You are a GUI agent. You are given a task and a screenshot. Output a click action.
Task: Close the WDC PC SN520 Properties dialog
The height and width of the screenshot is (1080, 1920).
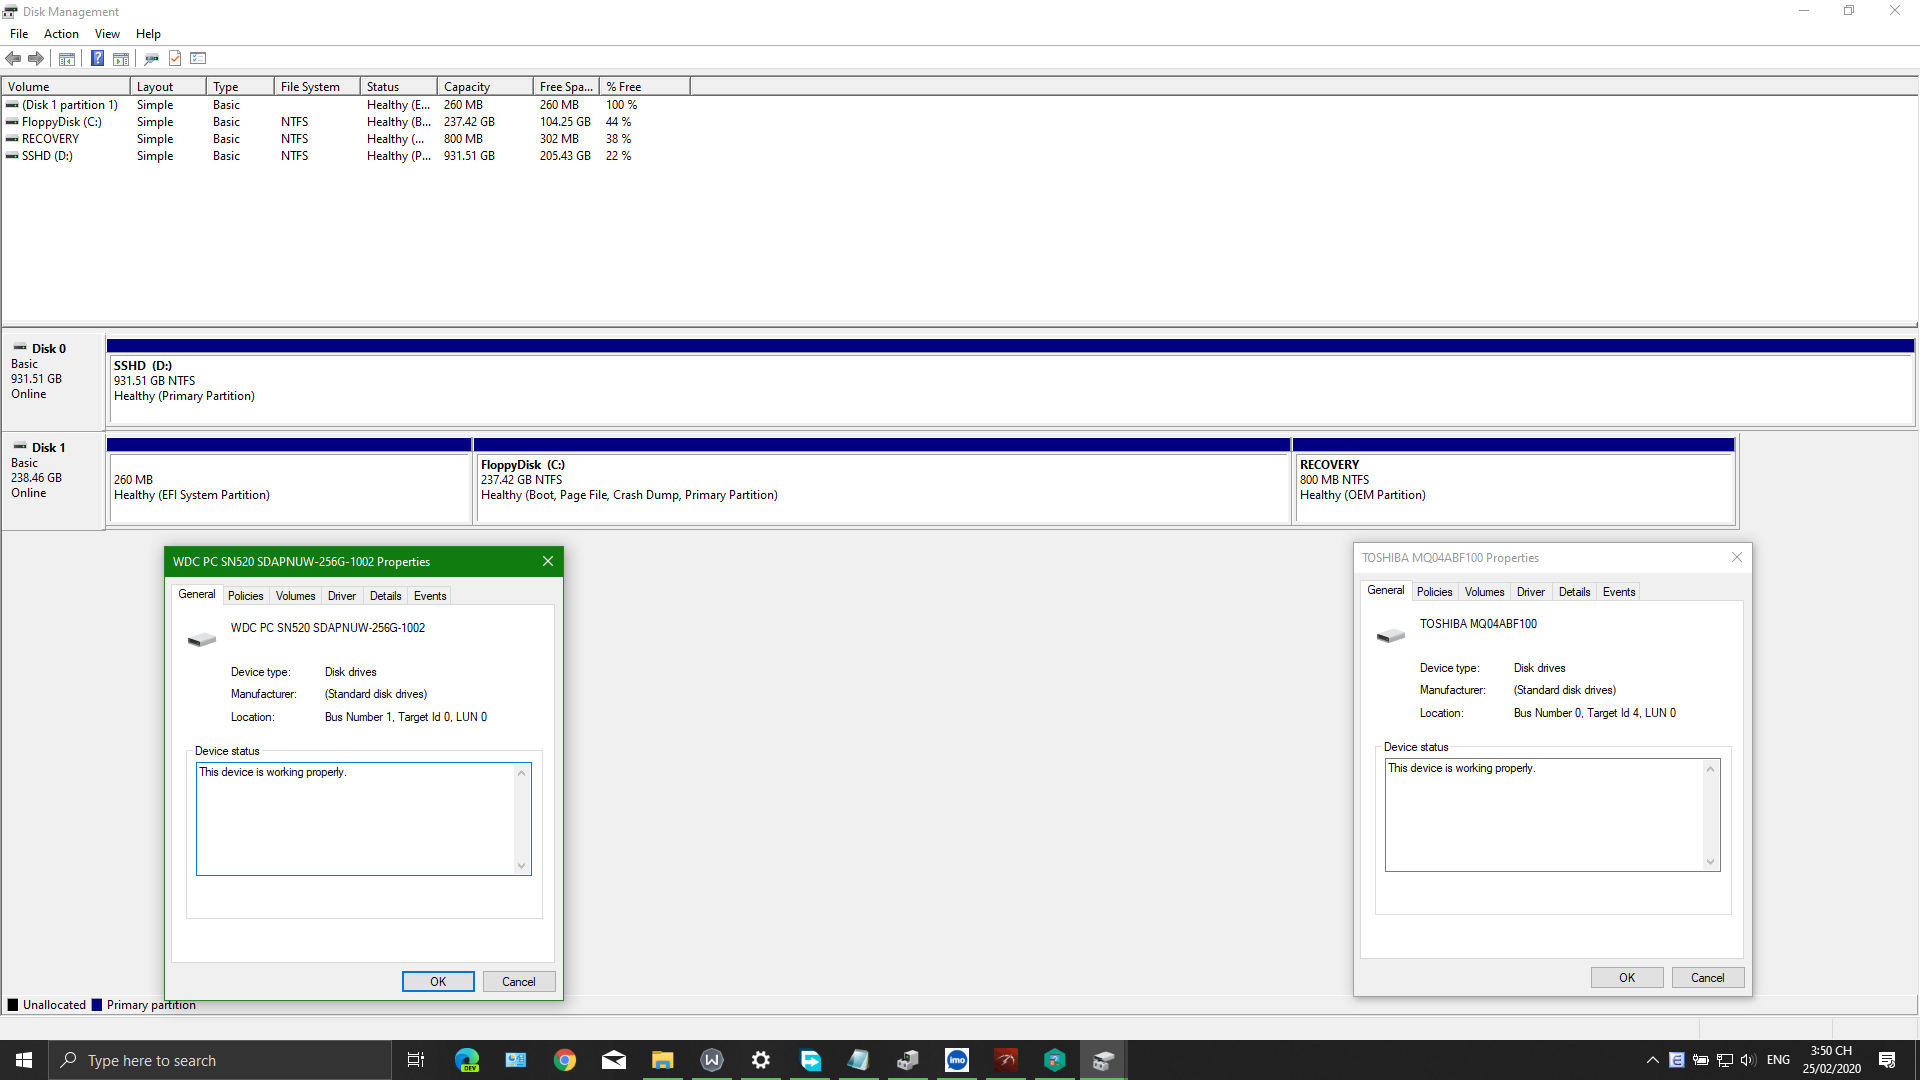[x=548, y=561]
